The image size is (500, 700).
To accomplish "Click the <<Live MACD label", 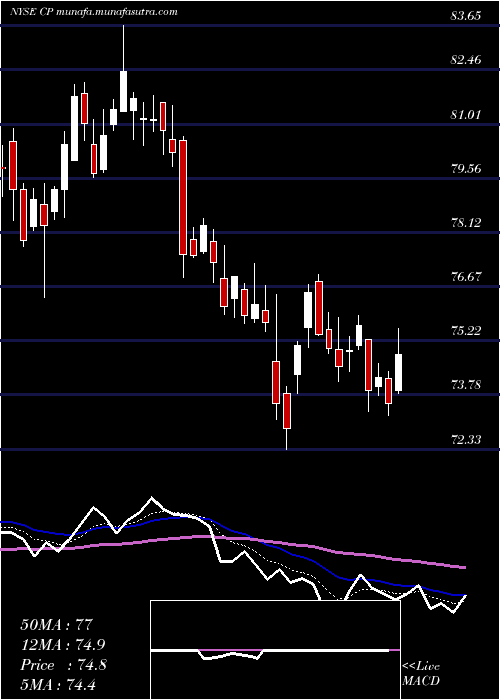I will tap(421, 674).
